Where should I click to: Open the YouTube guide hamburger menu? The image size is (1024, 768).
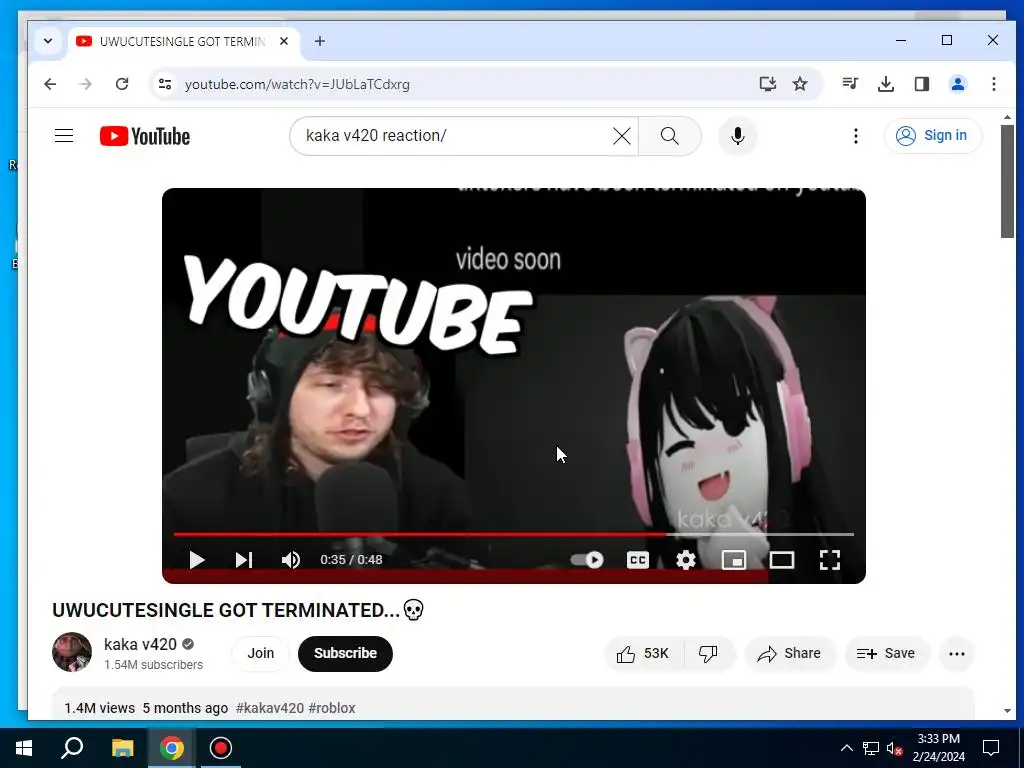[x=64, y=136]
